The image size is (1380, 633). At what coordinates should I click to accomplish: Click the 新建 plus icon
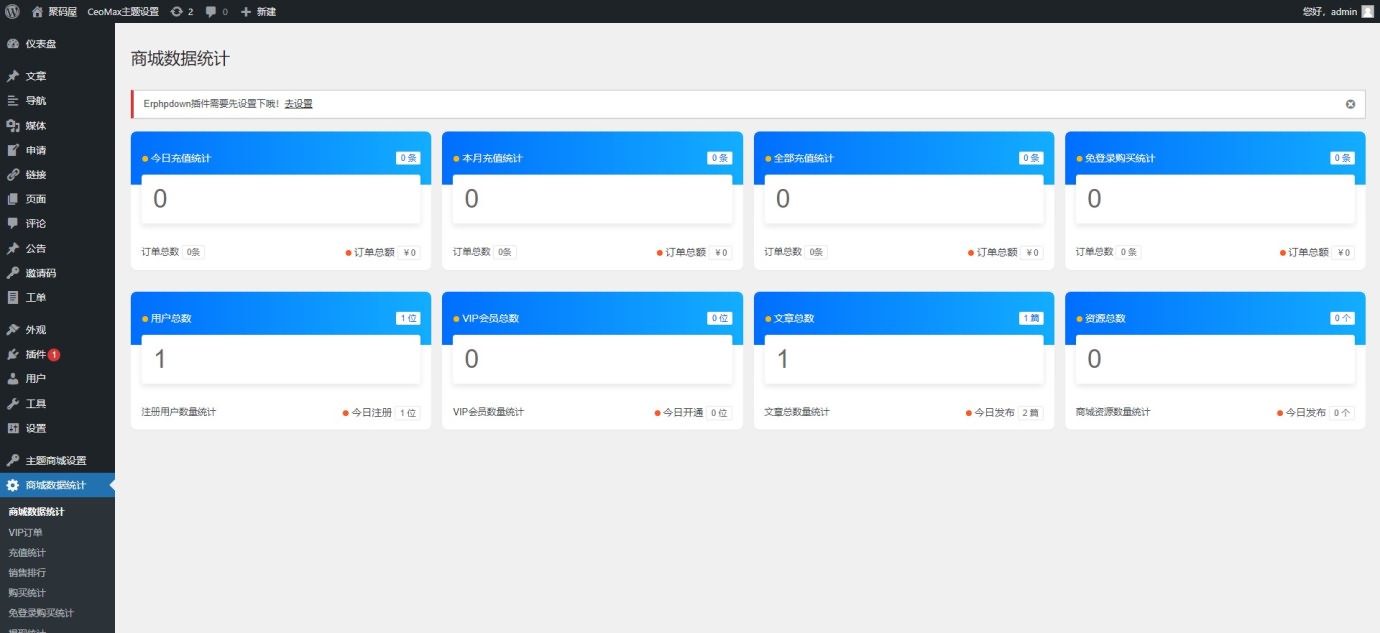[x=246, y=12]
